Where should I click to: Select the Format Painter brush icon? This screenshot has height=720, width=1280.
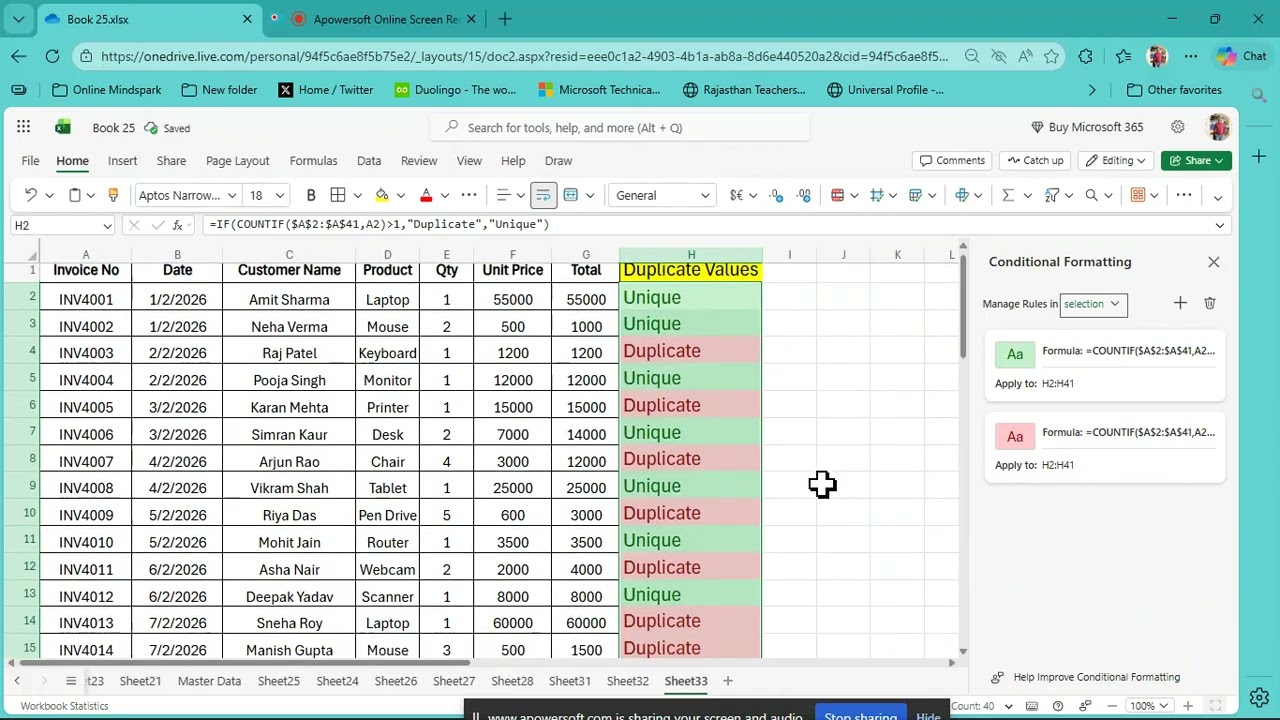tap(113, 195)
